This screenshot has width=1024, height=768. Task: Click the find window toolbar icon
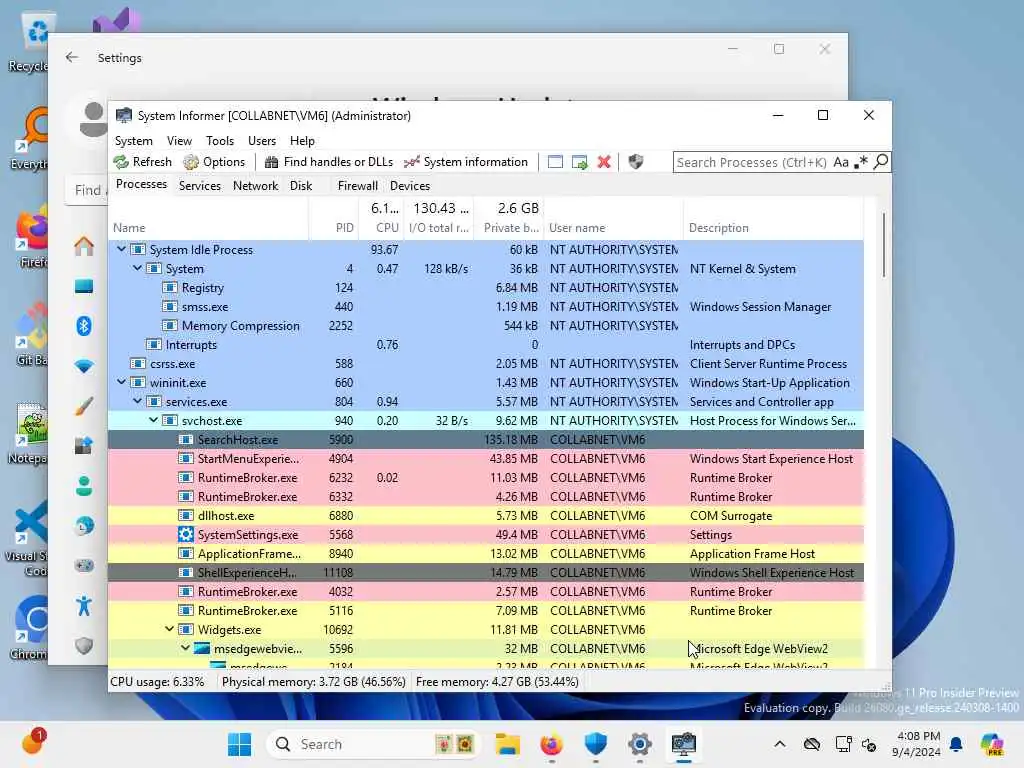(555, 162)
